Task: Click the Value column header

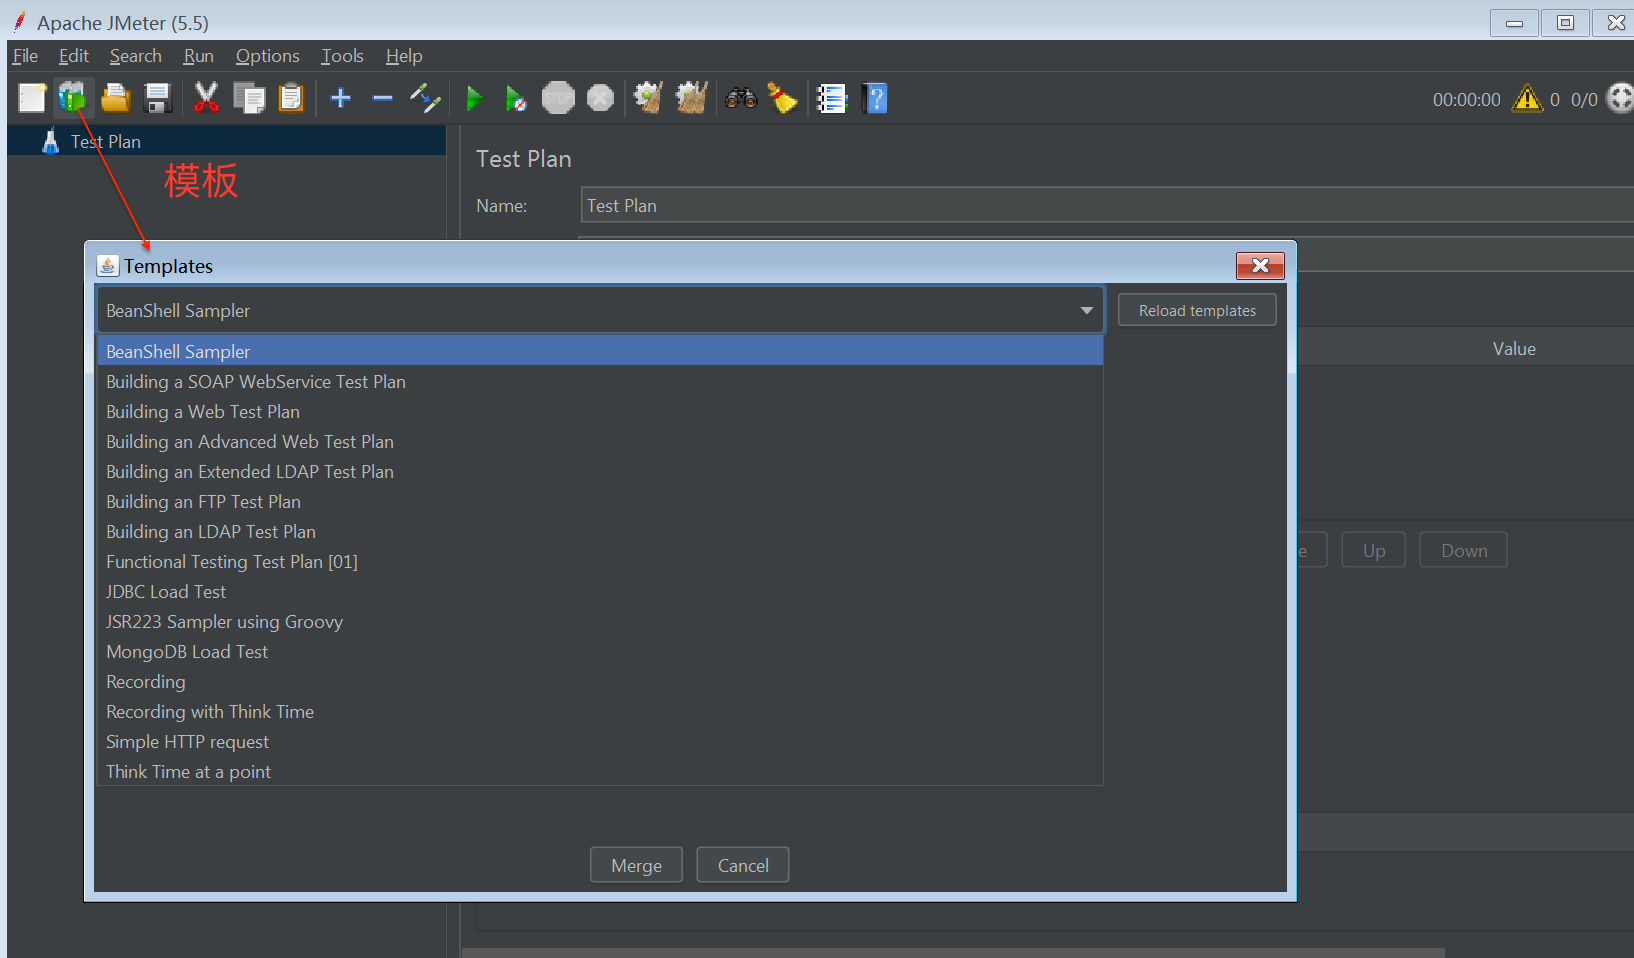Action: [x=1514, y=348]
